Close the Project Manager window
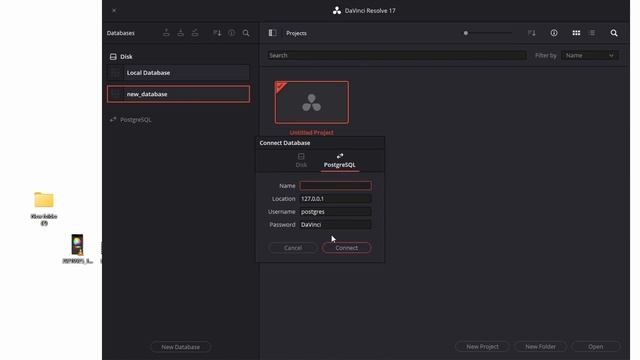Image resolution: width=640 pixels, height=360 pixels. coord(114,11)
